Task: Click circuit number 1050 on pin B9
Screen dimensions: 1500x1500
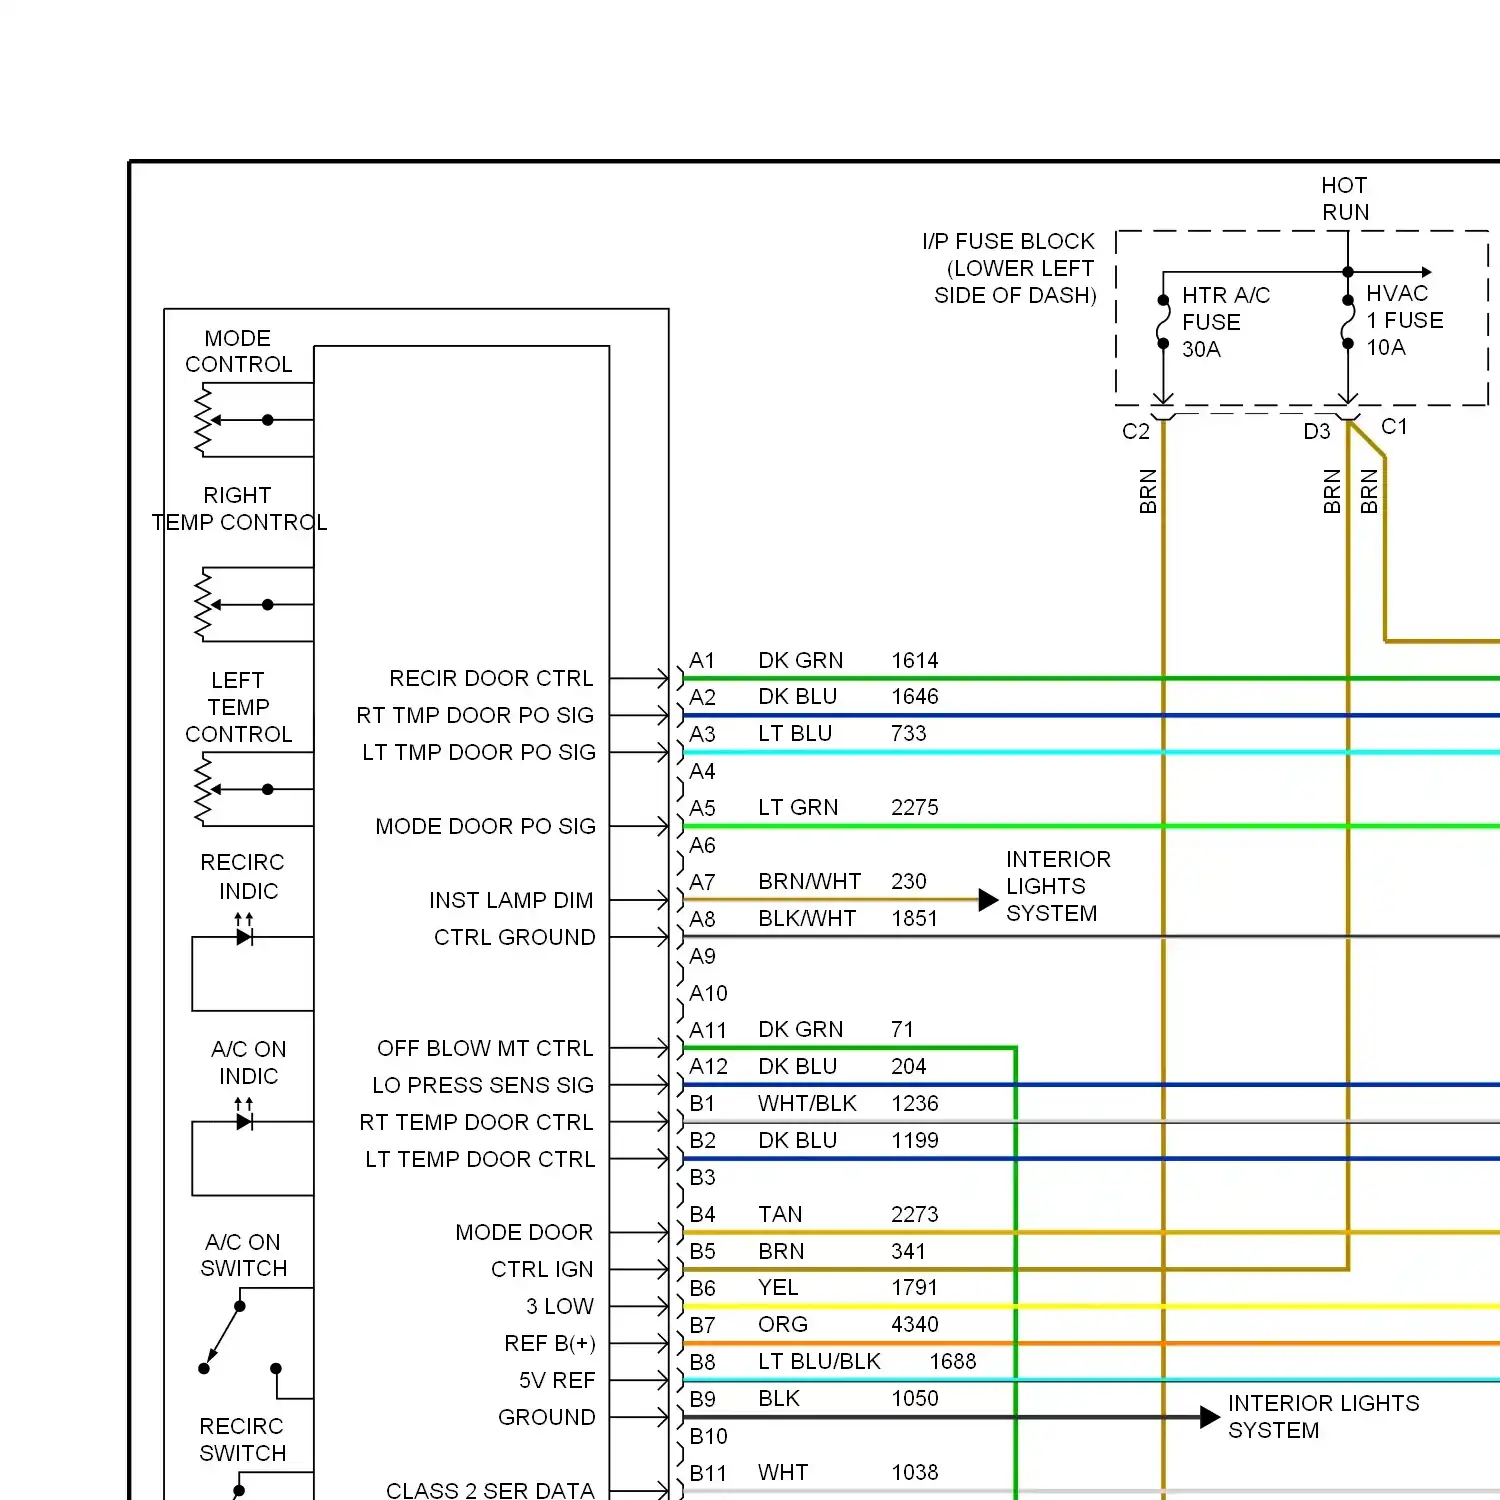Action: click(x=915, y=1399)
